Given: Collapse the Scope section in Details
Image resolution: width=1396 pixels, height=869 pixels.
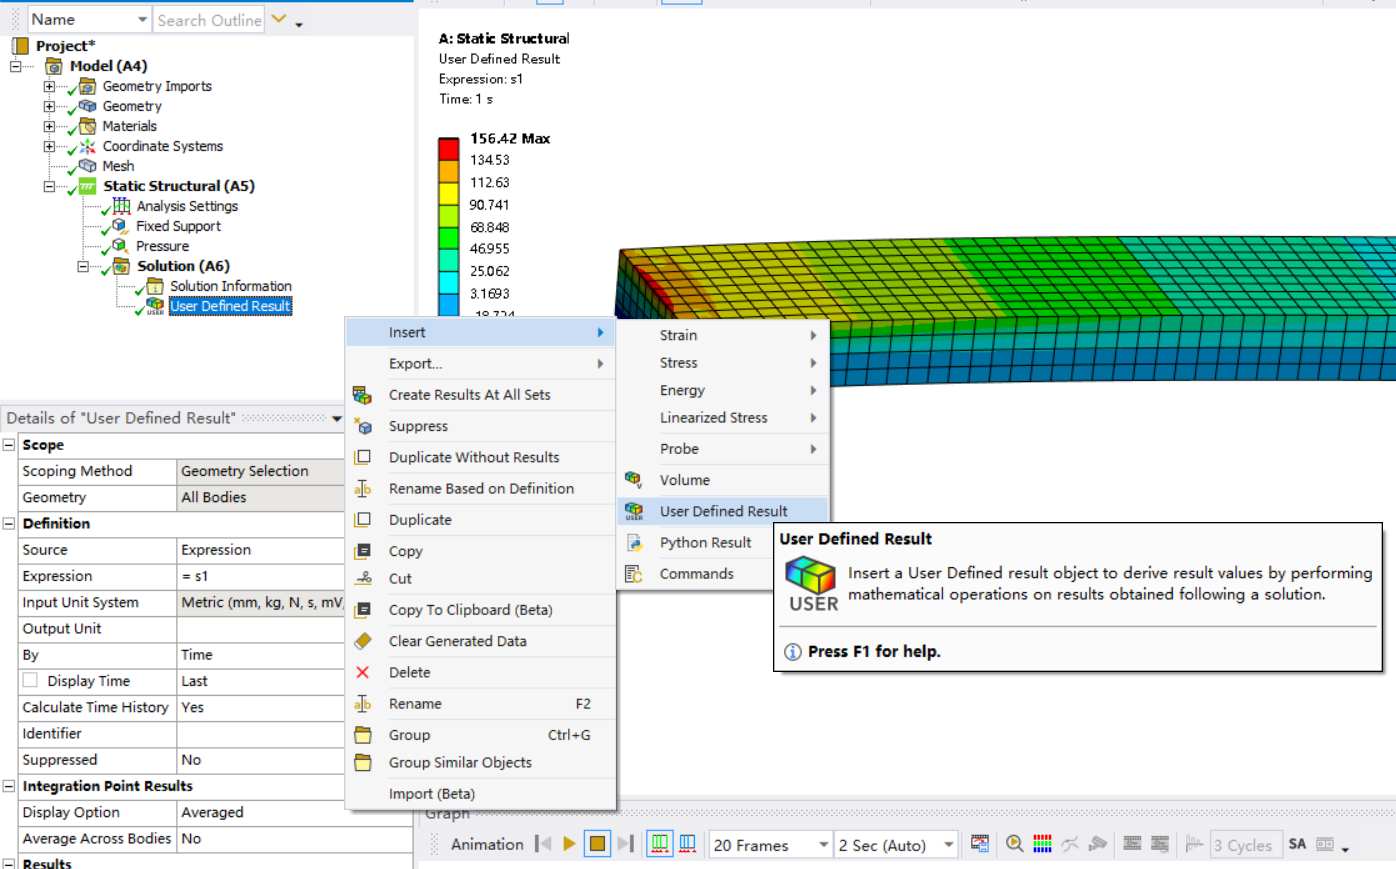Looking at the screenshot, I should pos(9,445).
